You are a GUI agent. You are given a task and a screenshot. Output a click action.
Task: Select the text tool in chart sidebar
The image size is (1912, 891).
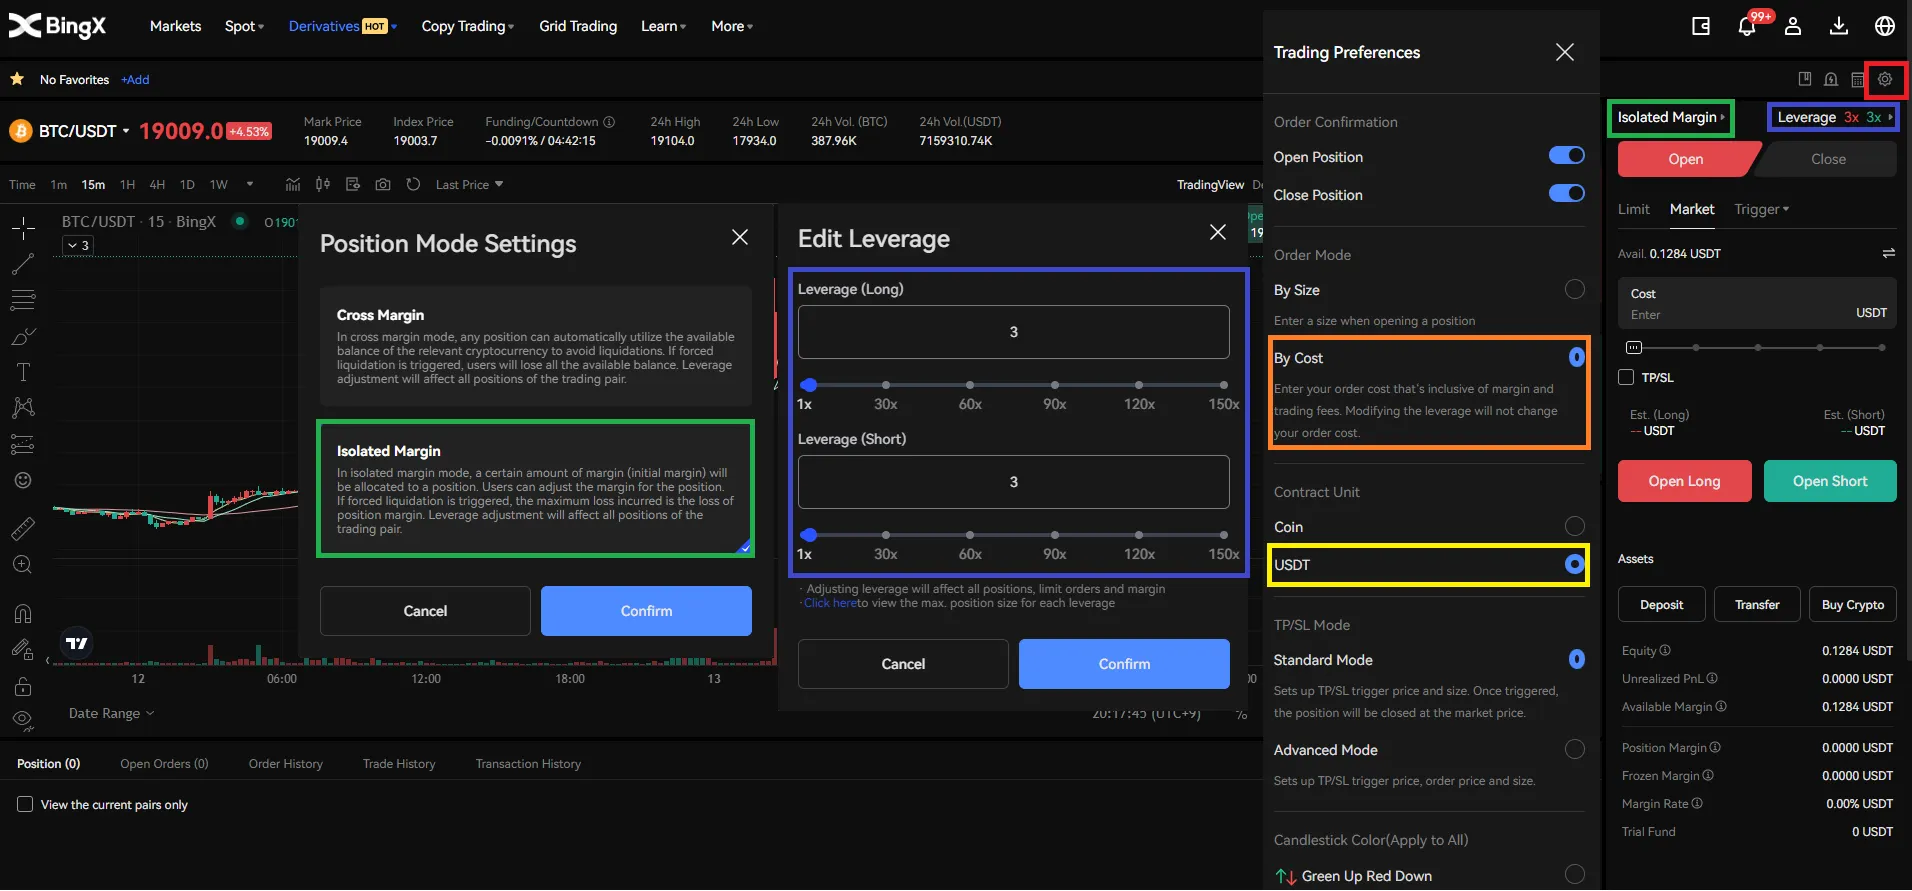(23, 372)
